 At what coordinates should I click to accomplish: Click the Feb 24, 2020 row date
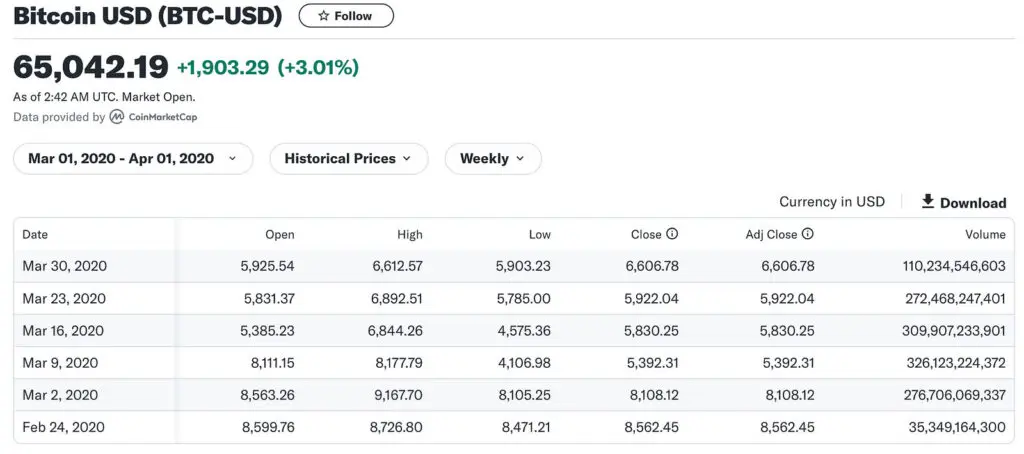tap(63, 427)
